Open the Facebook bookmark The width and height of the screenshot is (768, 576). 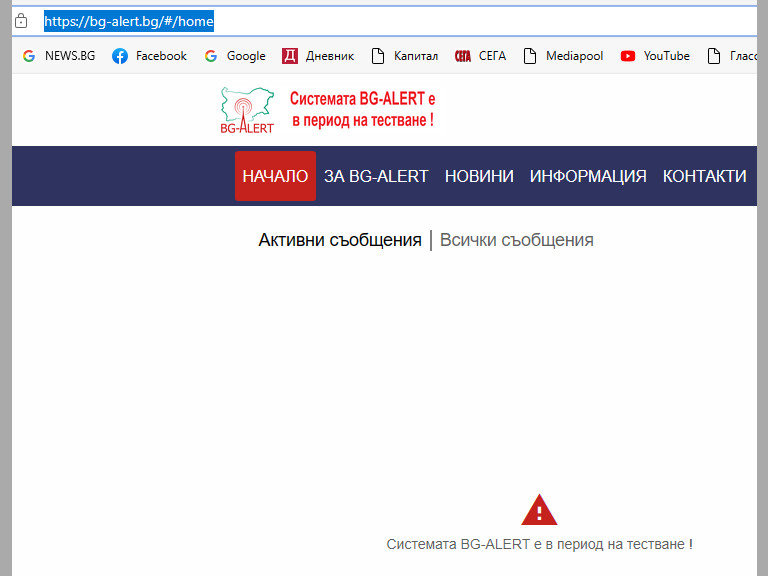[149, 56]
